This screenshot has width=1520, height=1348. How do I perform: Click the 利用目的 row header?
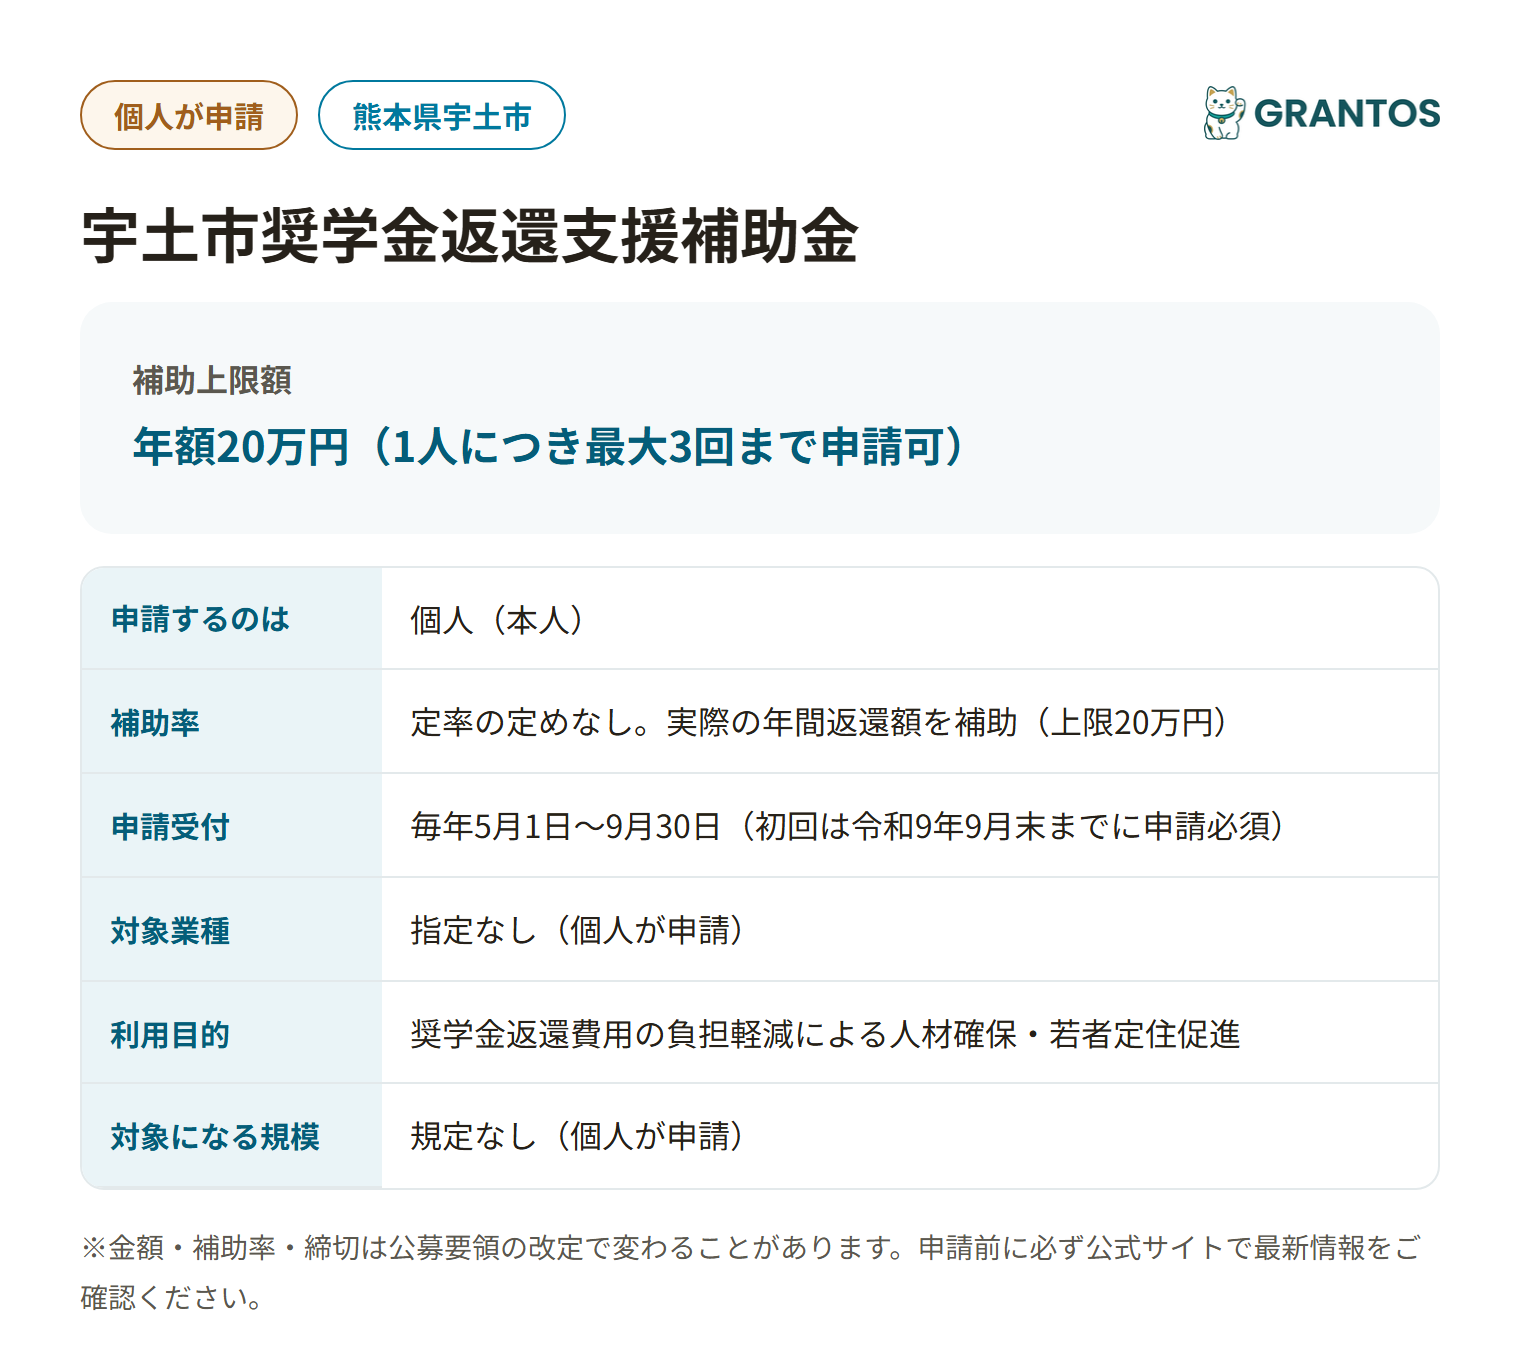(x=231, y=1033)
